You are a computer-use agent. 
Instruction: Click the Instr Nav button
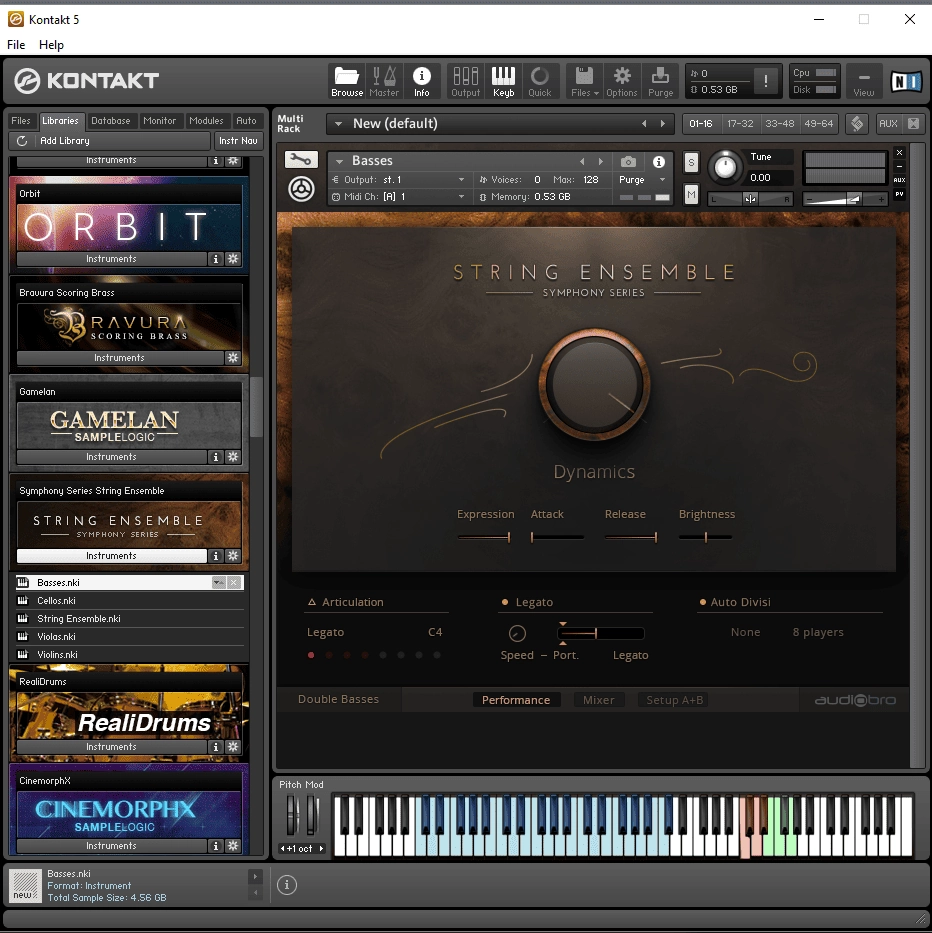(x=238, y=141)
